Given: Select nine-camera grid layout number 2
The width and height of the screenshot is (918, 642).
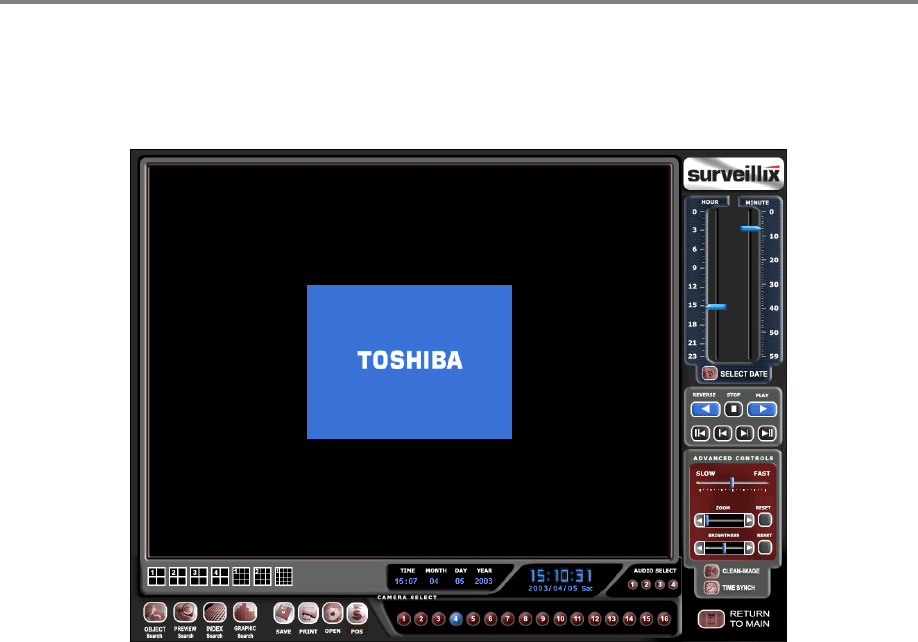Looking at the screenshot, I should [262, 576].
